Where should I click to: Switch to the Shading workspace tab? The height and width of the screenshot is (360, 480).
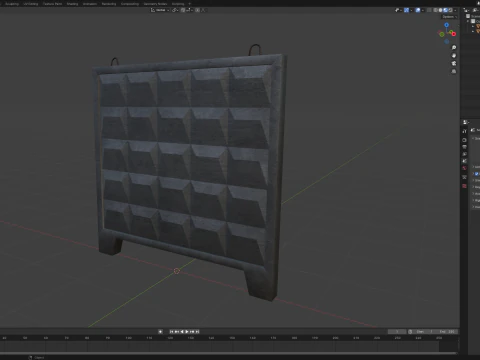click(72, 4)
